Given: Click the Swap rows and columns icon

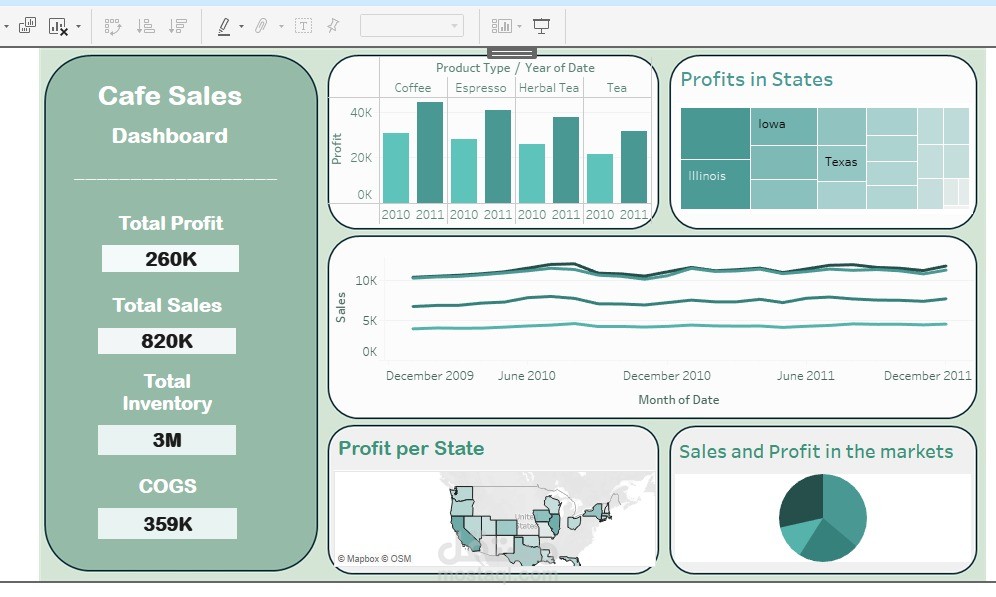Looking at the screenshot, I should coord(112,26).
